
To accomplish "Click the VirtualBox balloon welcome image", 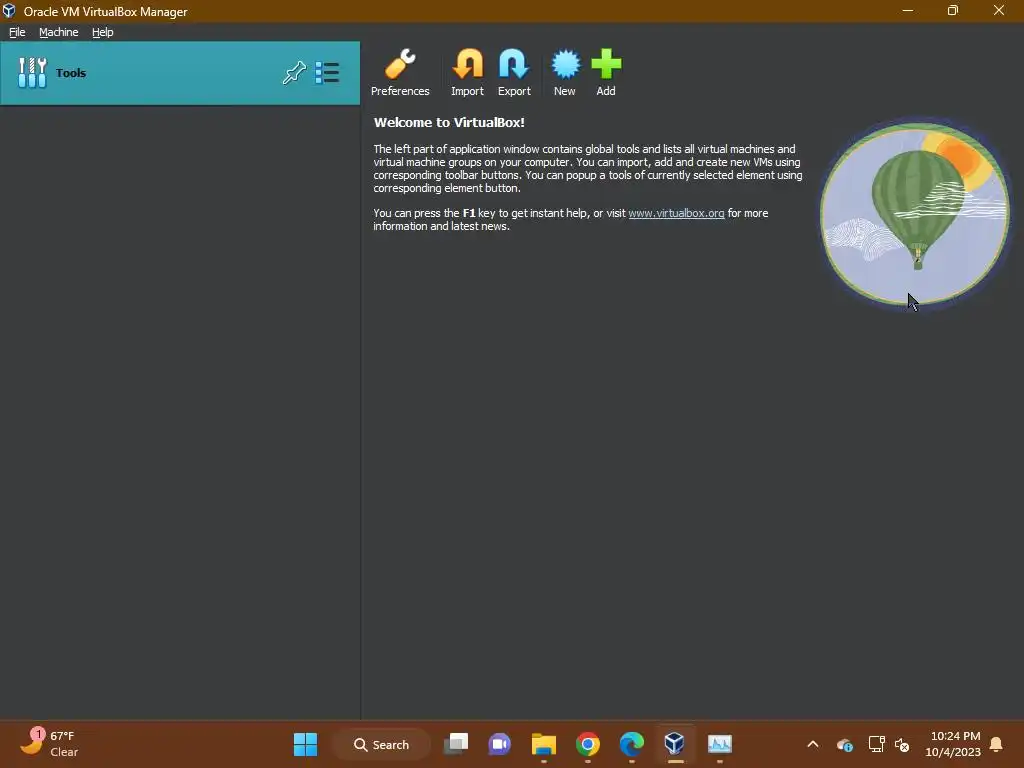I will point(914,214).
